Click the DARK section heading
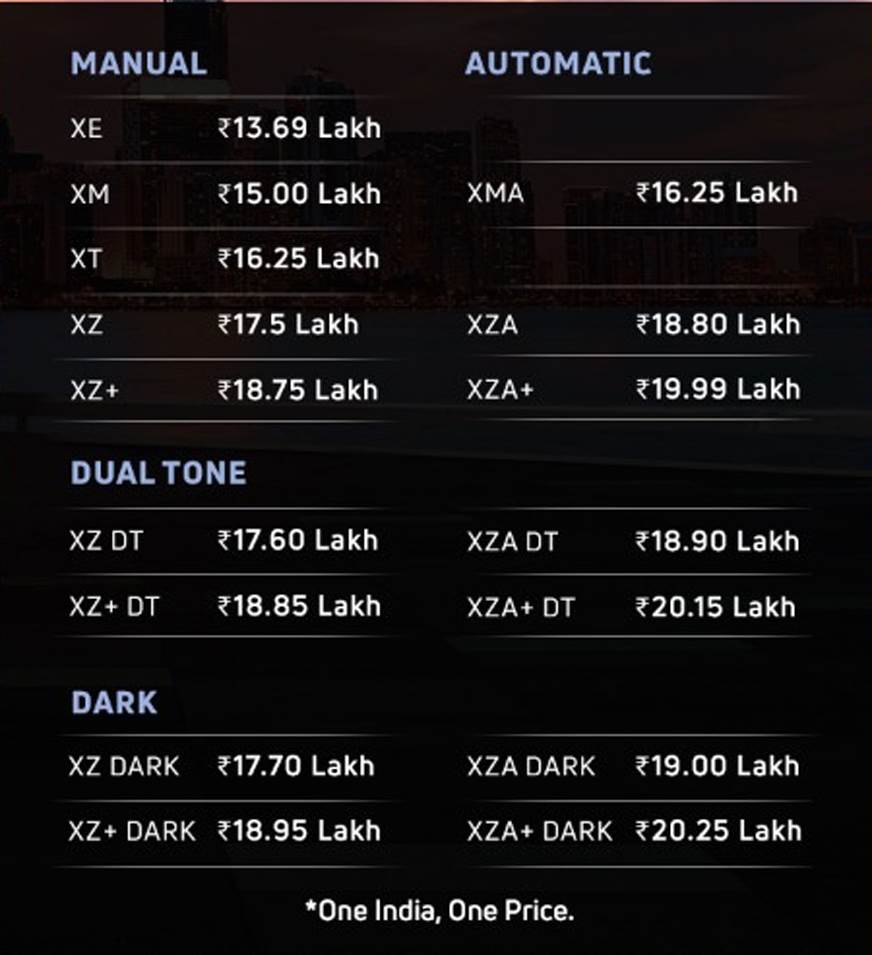 coord(114,702)
